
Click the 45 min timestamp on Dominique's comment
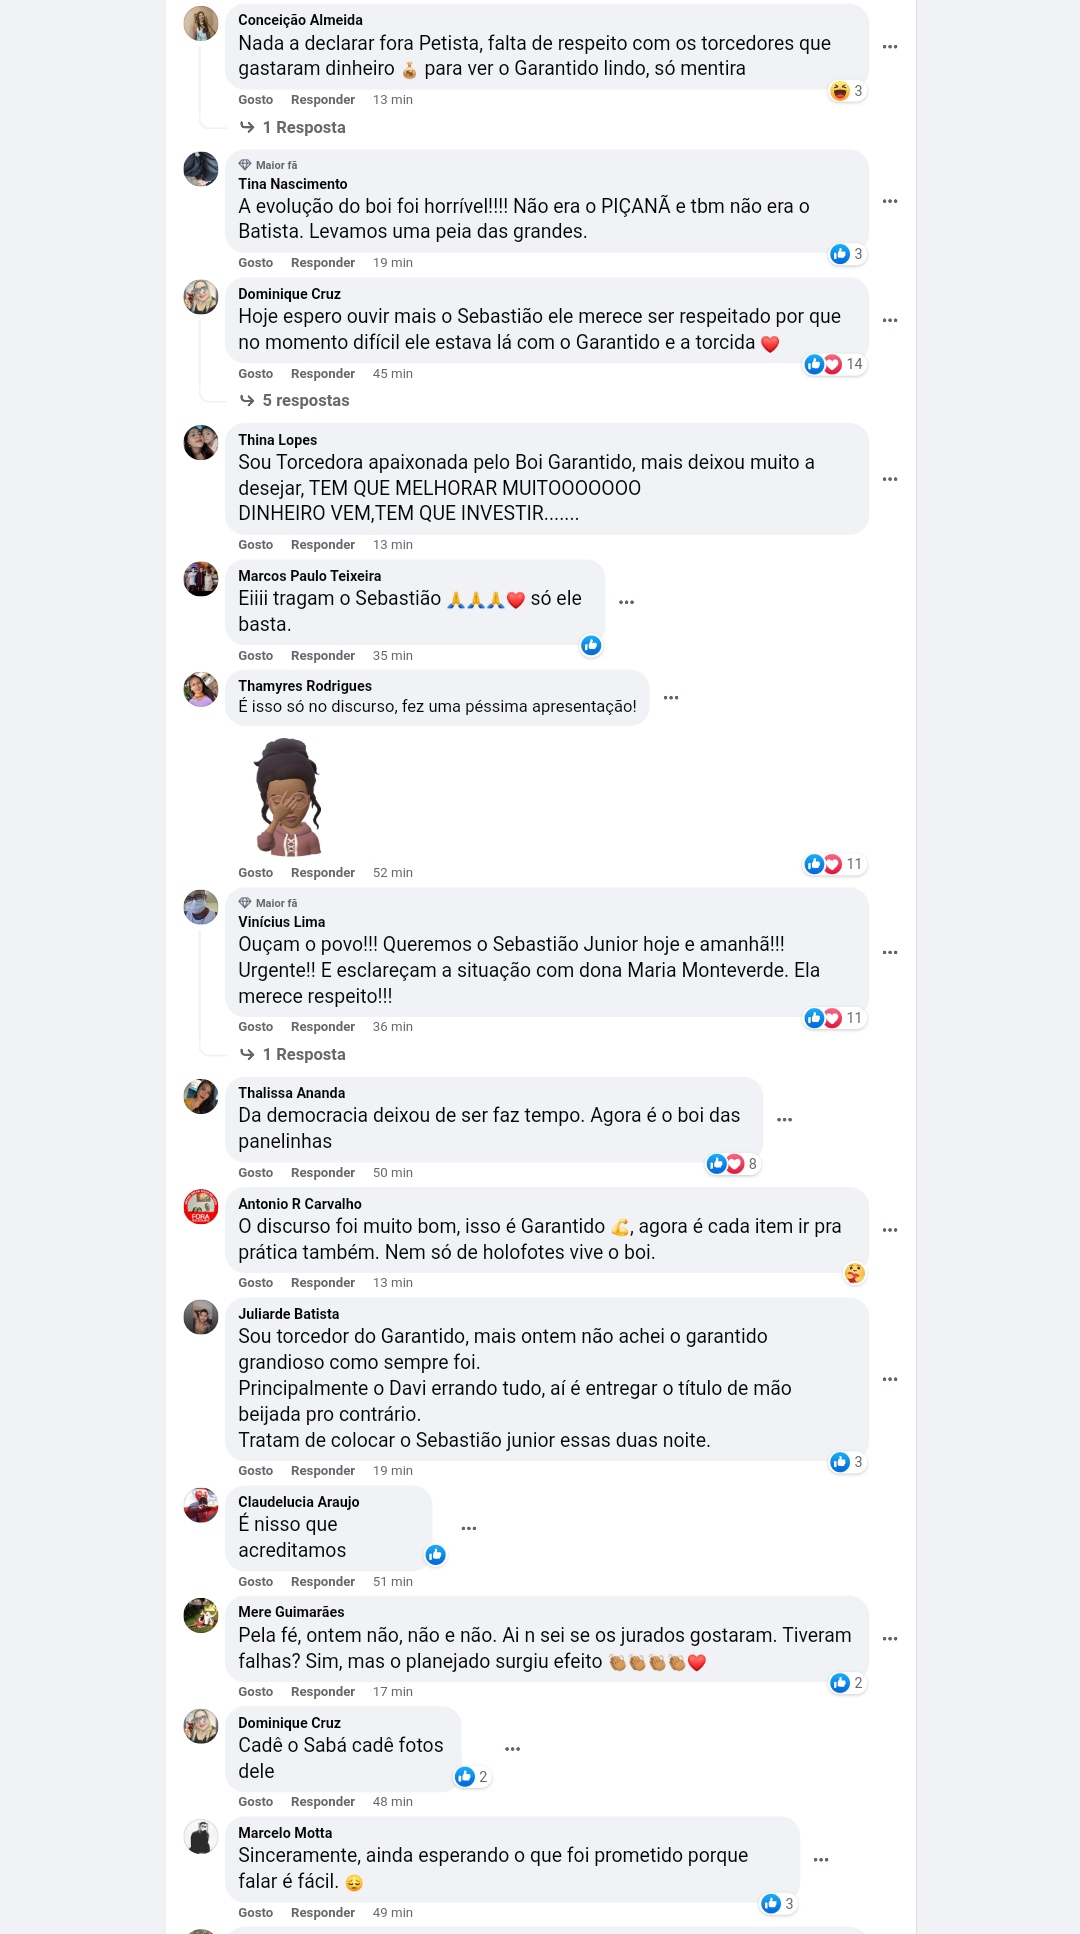[392, 374]
